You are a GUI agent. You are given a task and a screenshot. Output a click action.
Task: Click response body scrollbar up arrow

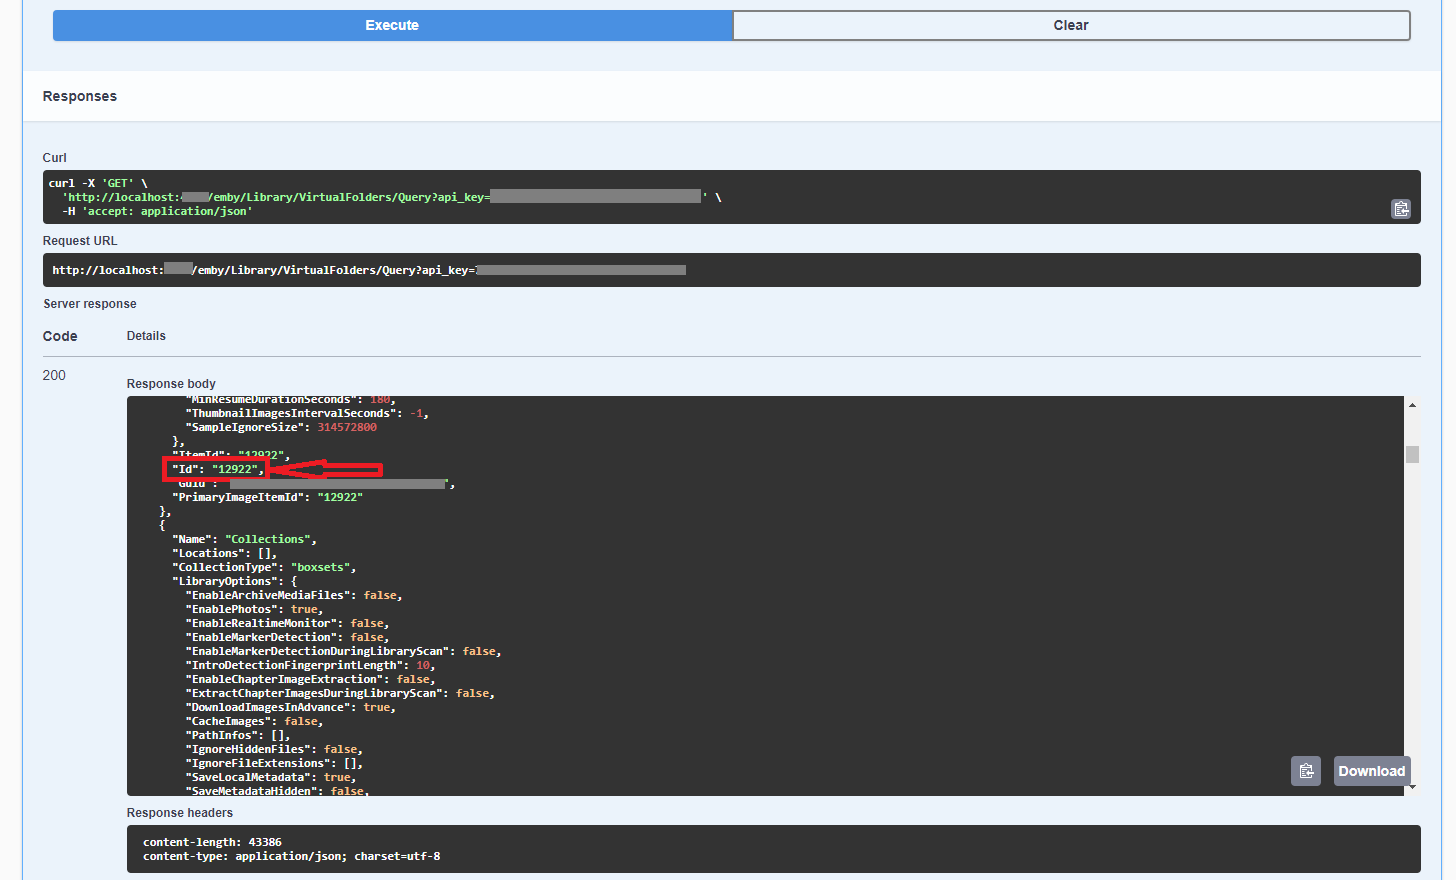coord(1412,405)
